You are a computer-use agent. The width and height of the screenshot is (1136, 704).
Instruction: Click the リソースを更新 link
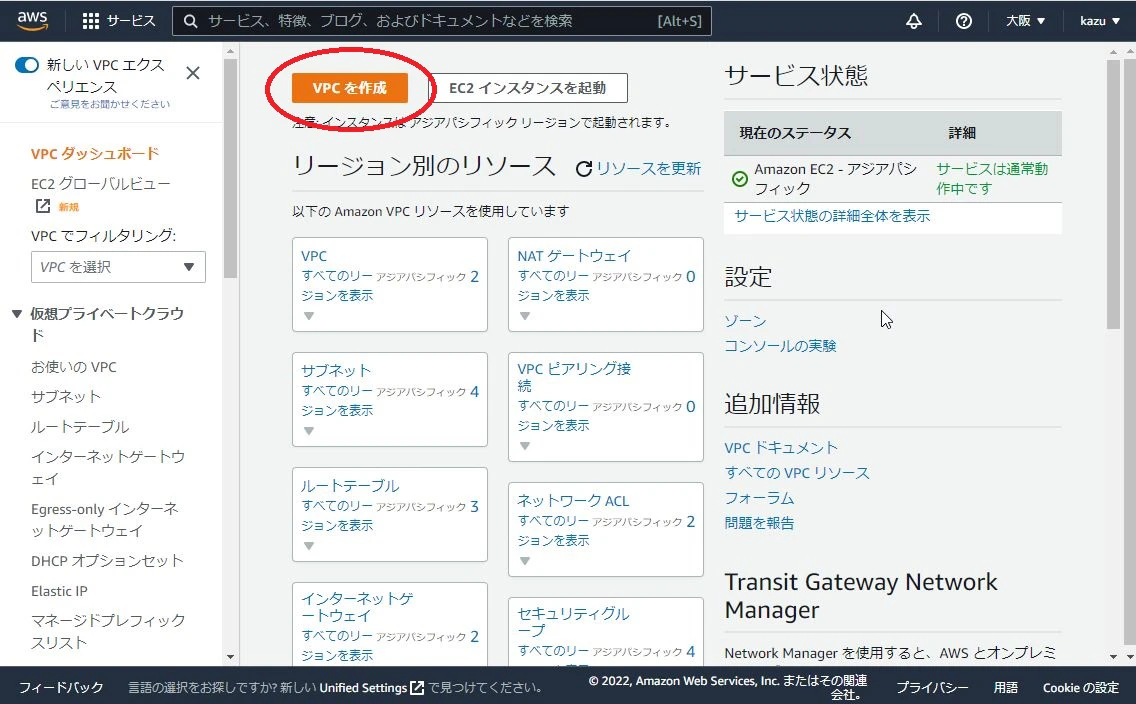648,169
